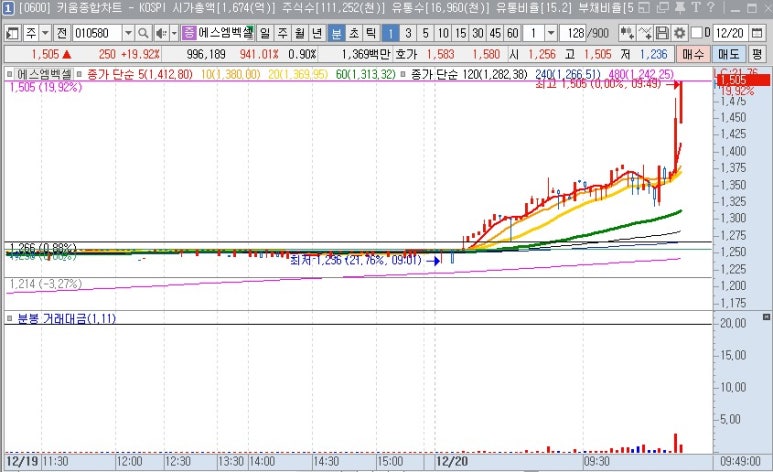Click the 09:49:00 time label
This screenshot has height=472, width=773.
pyautogui.click(x=740, y=462)
